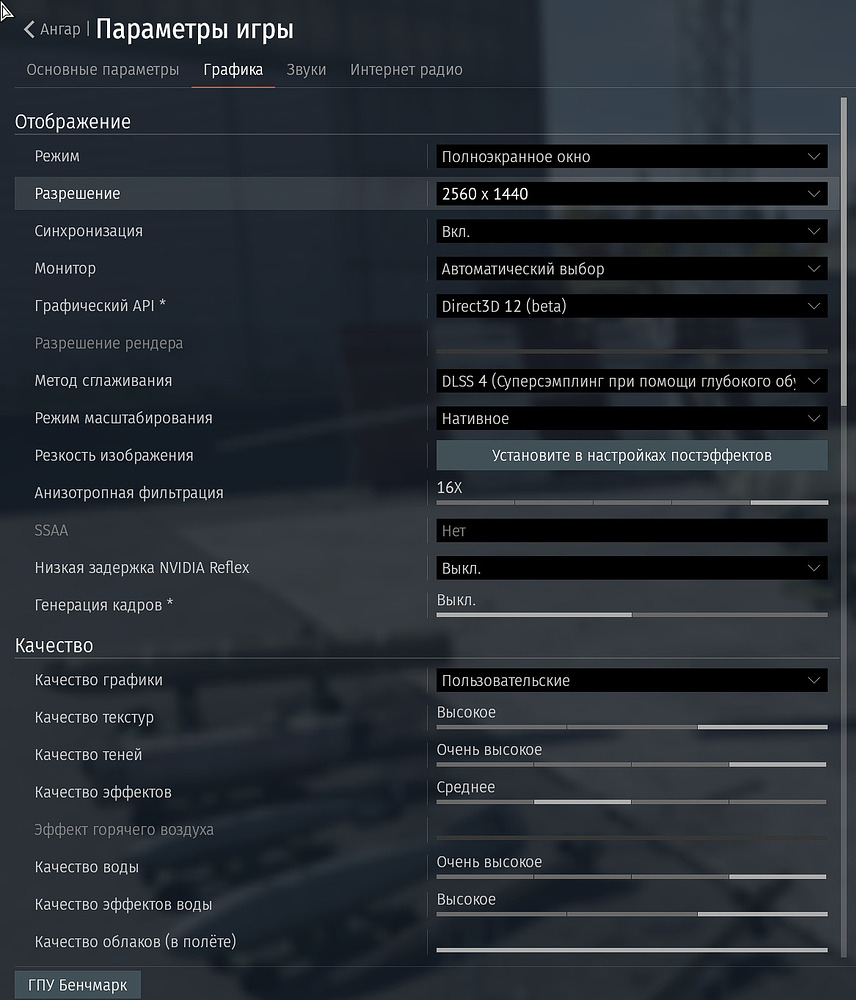Expand the Синхронизация dropdown
856x1000 pixels.
[x=631, y=231]
